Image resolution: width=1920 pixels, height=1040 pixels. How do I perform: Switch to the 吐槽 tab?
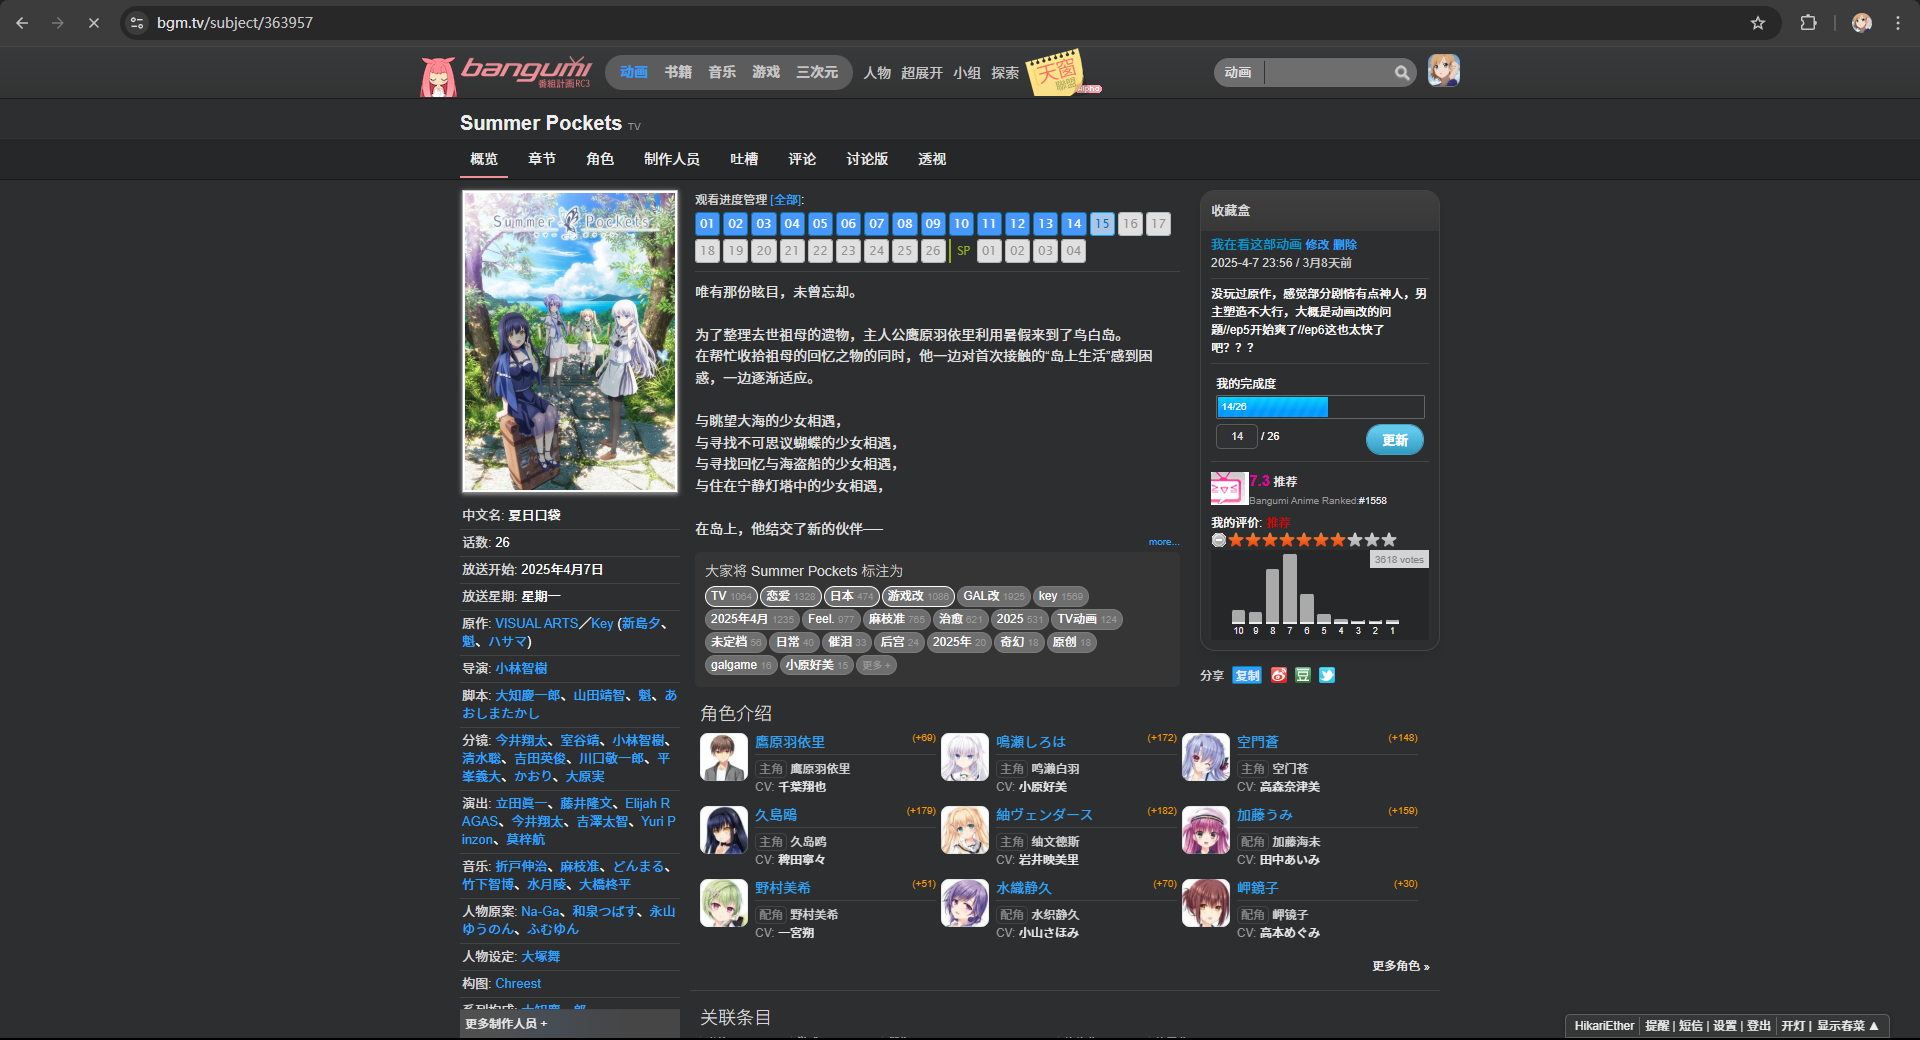coord(744,159)
